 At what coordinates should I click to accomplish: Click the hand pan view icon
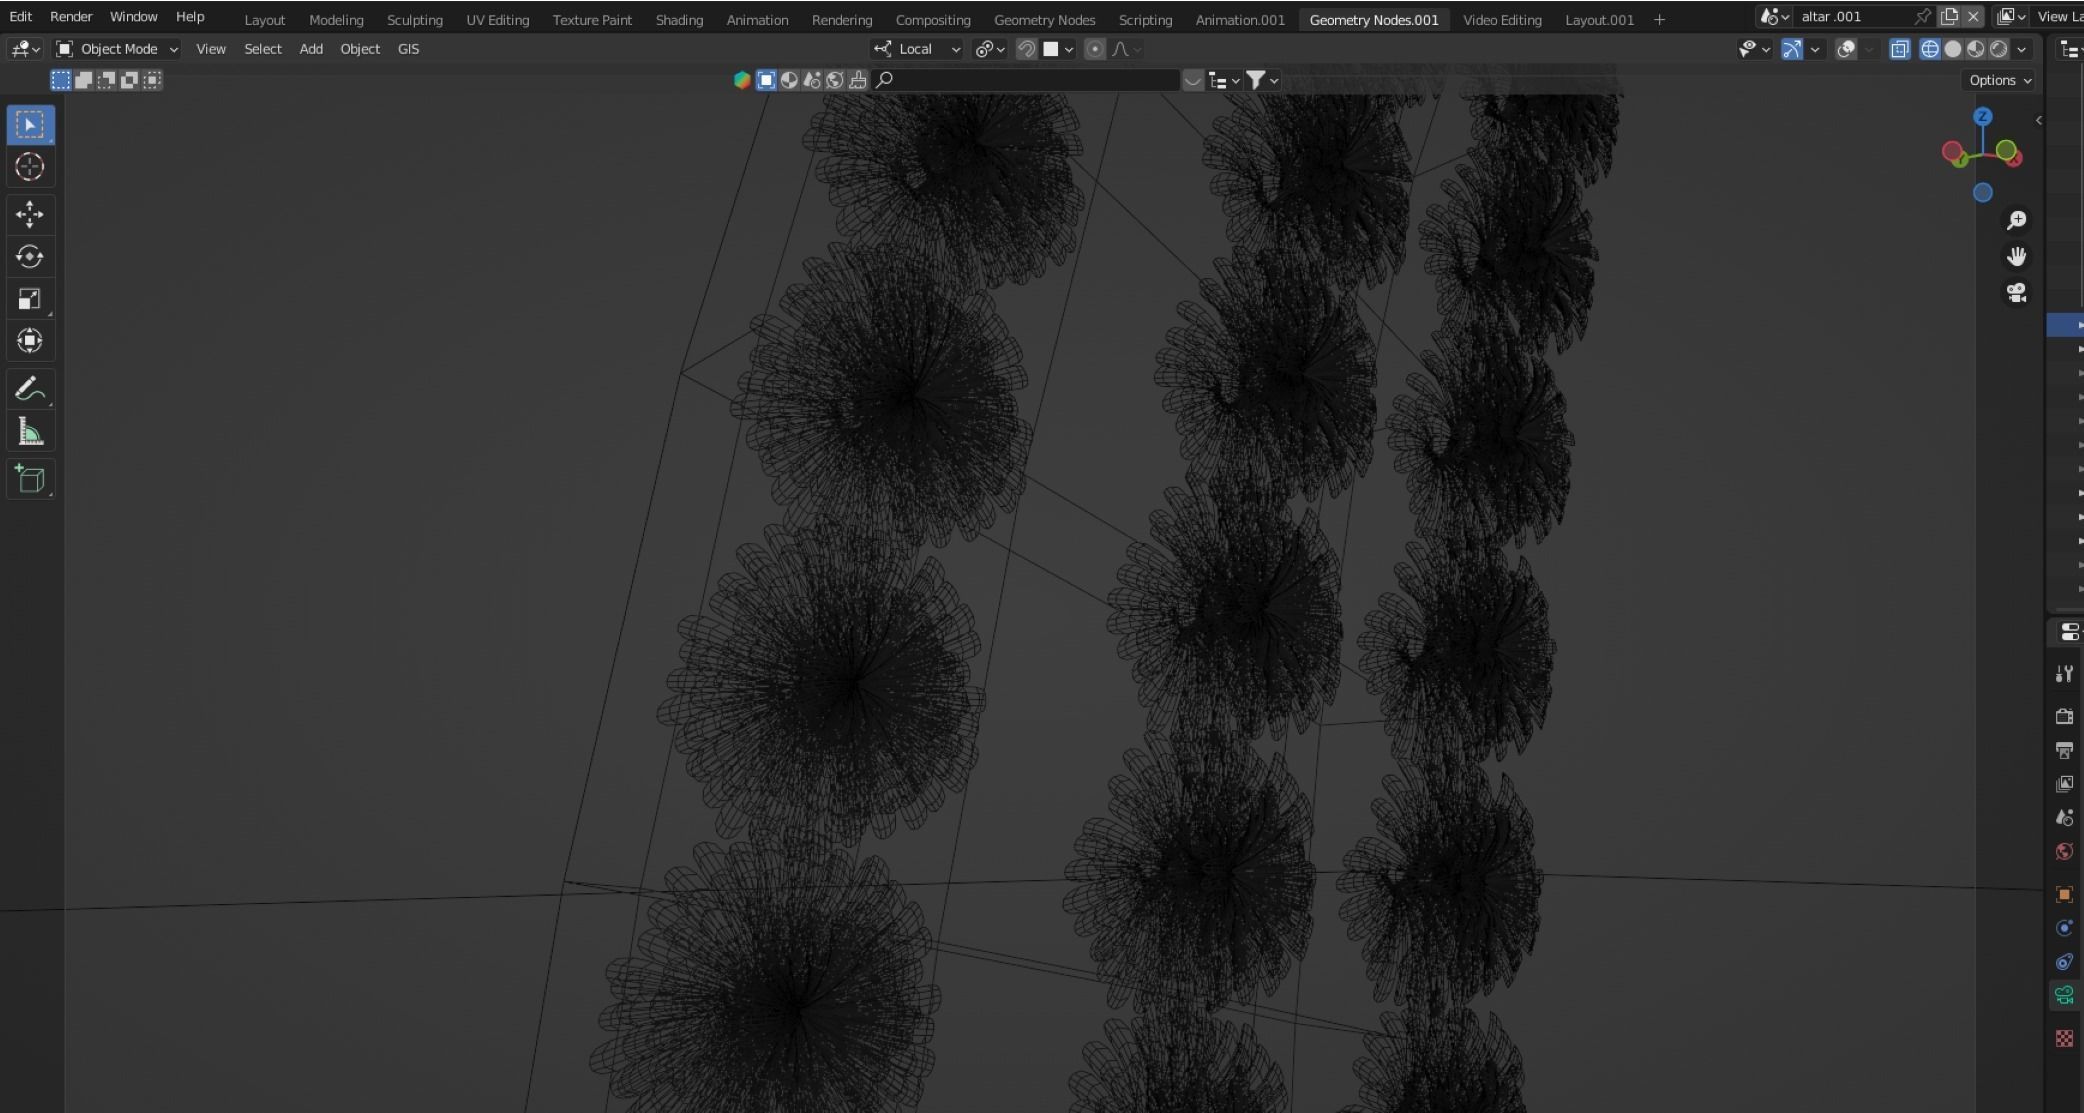pyautogui.click(x=2016, y=257)
